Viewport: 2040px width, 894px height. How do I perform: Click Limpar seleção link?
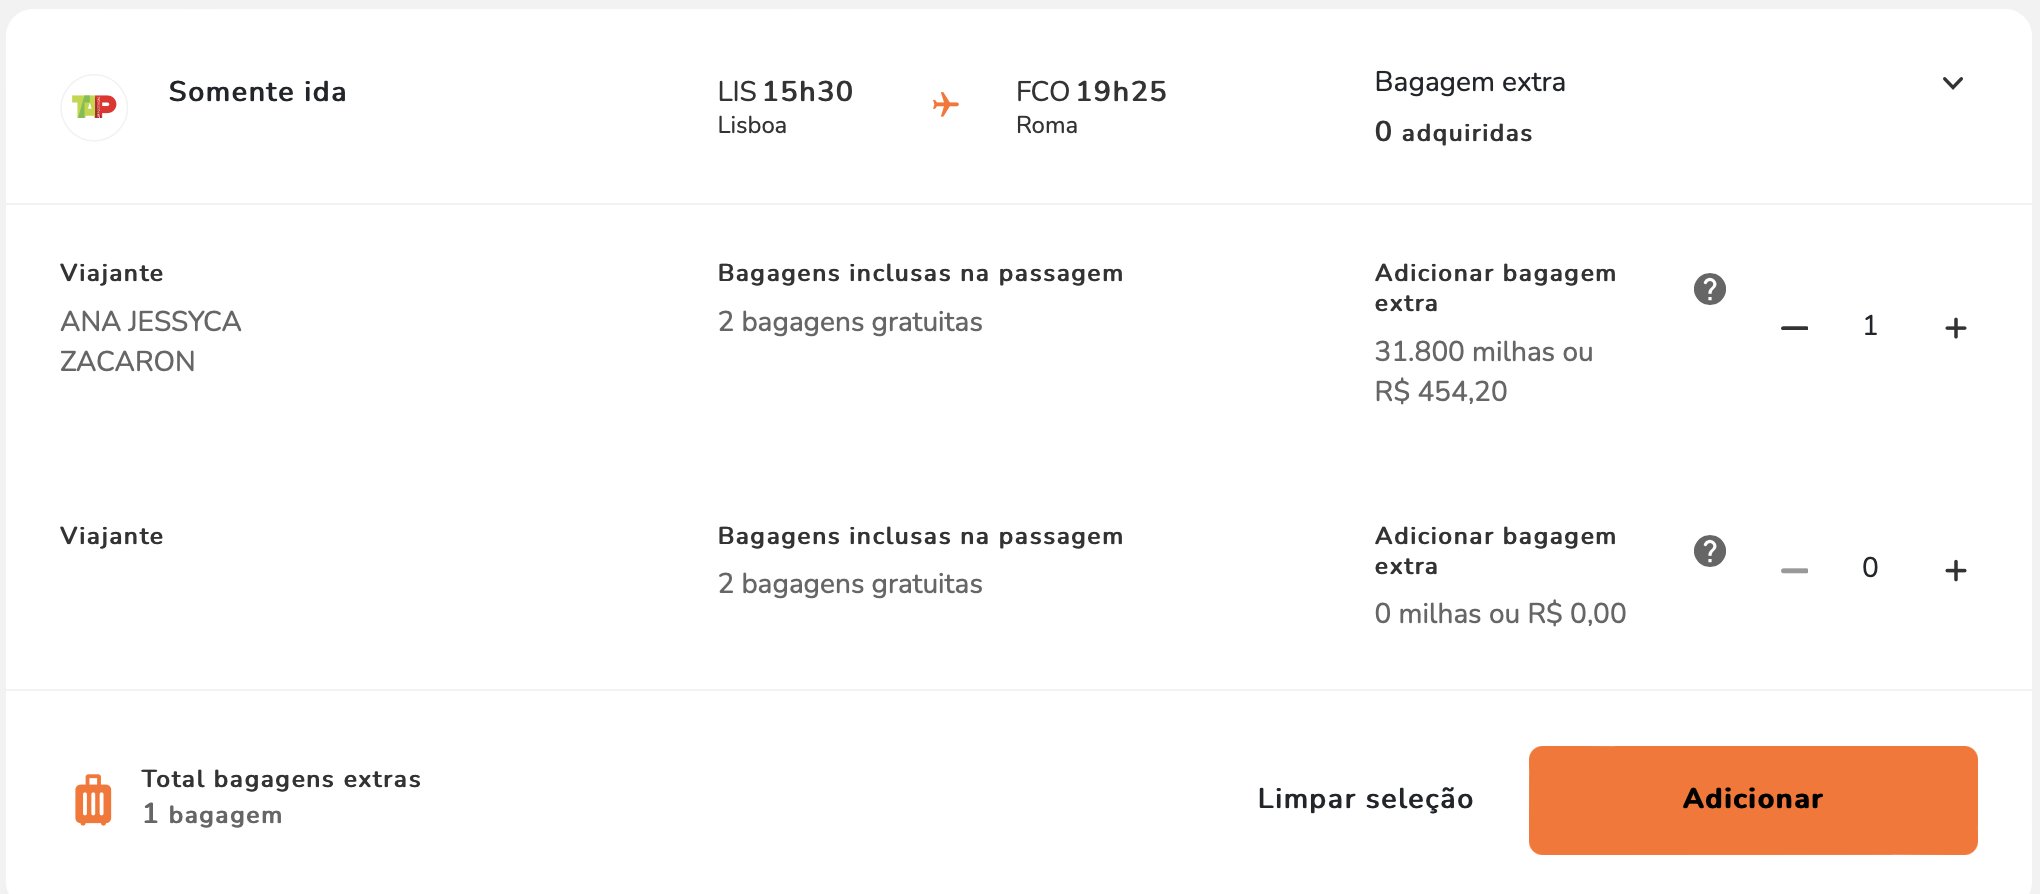click(1365, 799)
